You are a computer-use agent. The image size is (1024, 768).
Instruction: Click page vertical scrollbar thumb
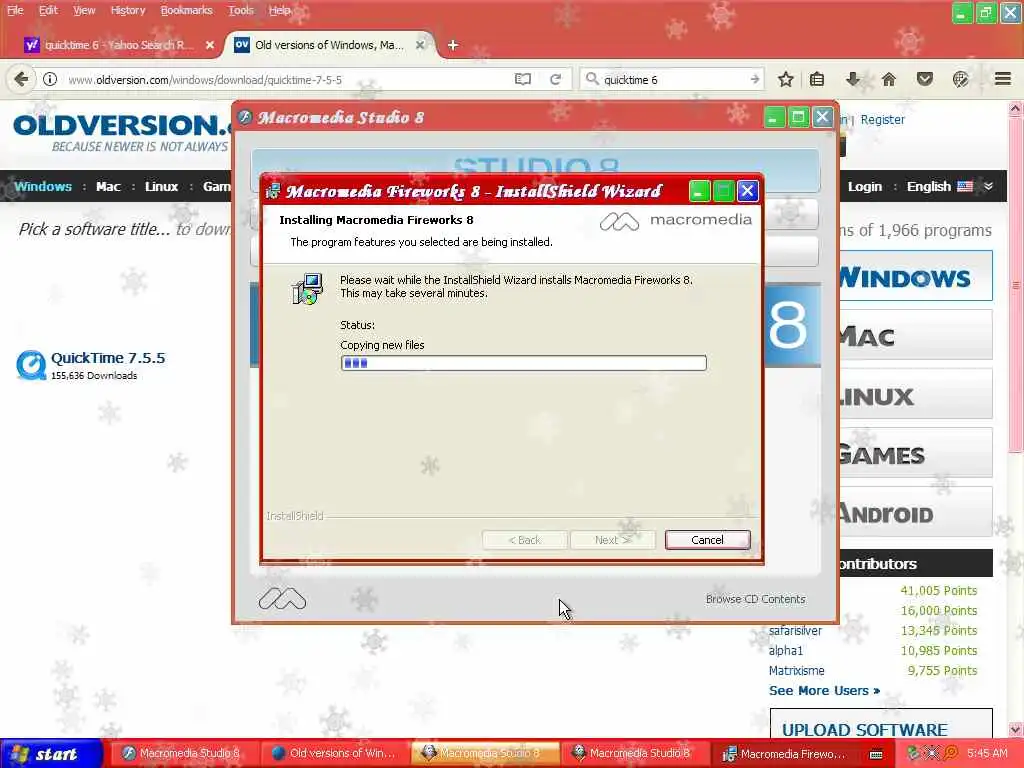pyautogui.click(x=1016, y=286)
